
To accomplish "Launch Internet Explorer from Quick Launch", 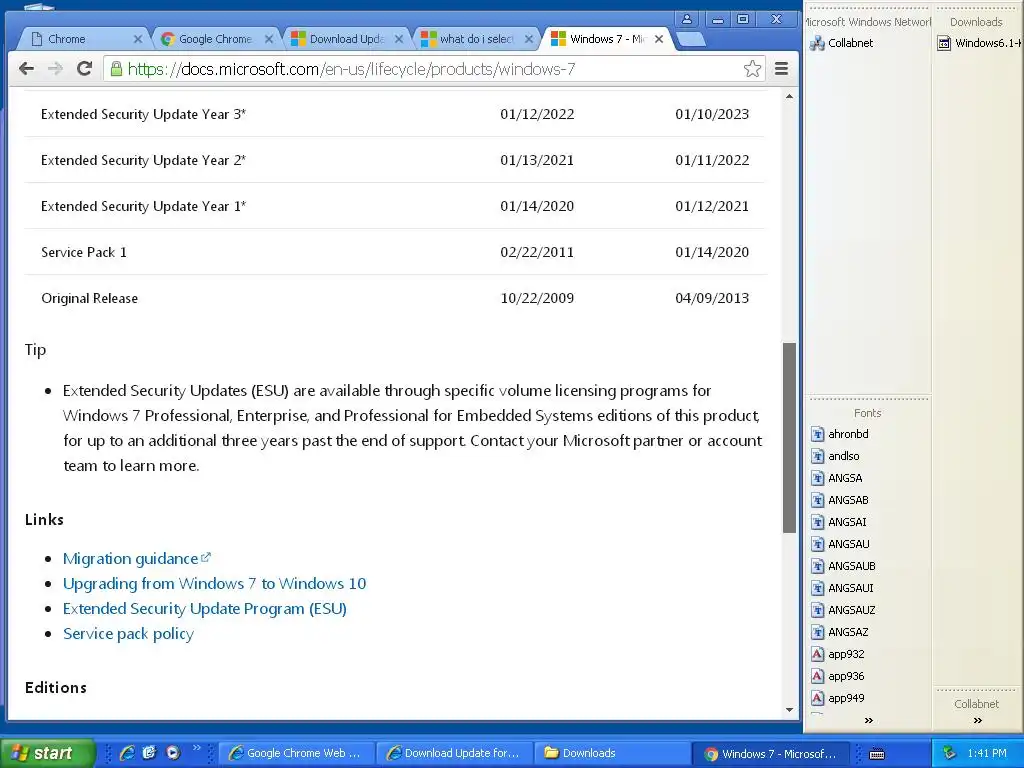I will 127,753.
